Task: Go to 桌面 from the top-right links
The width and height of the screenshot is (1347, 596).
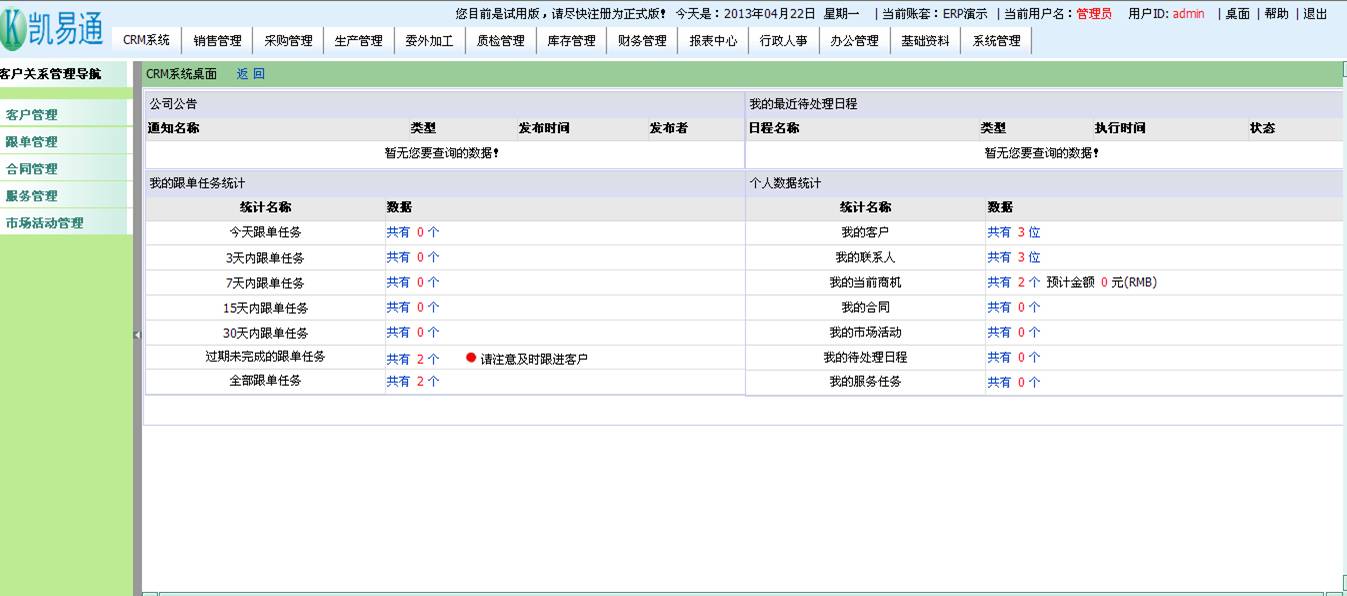Action: [x=1237, y=14]
